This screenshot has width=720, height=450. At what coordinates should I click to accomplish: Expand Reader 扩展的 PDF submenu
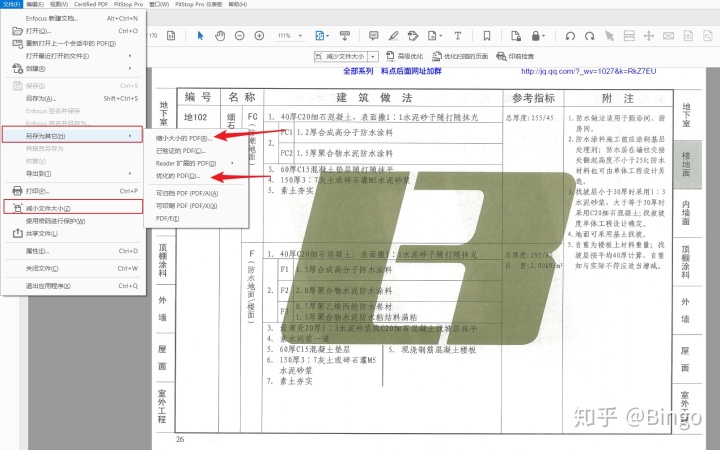coord(197,163)
